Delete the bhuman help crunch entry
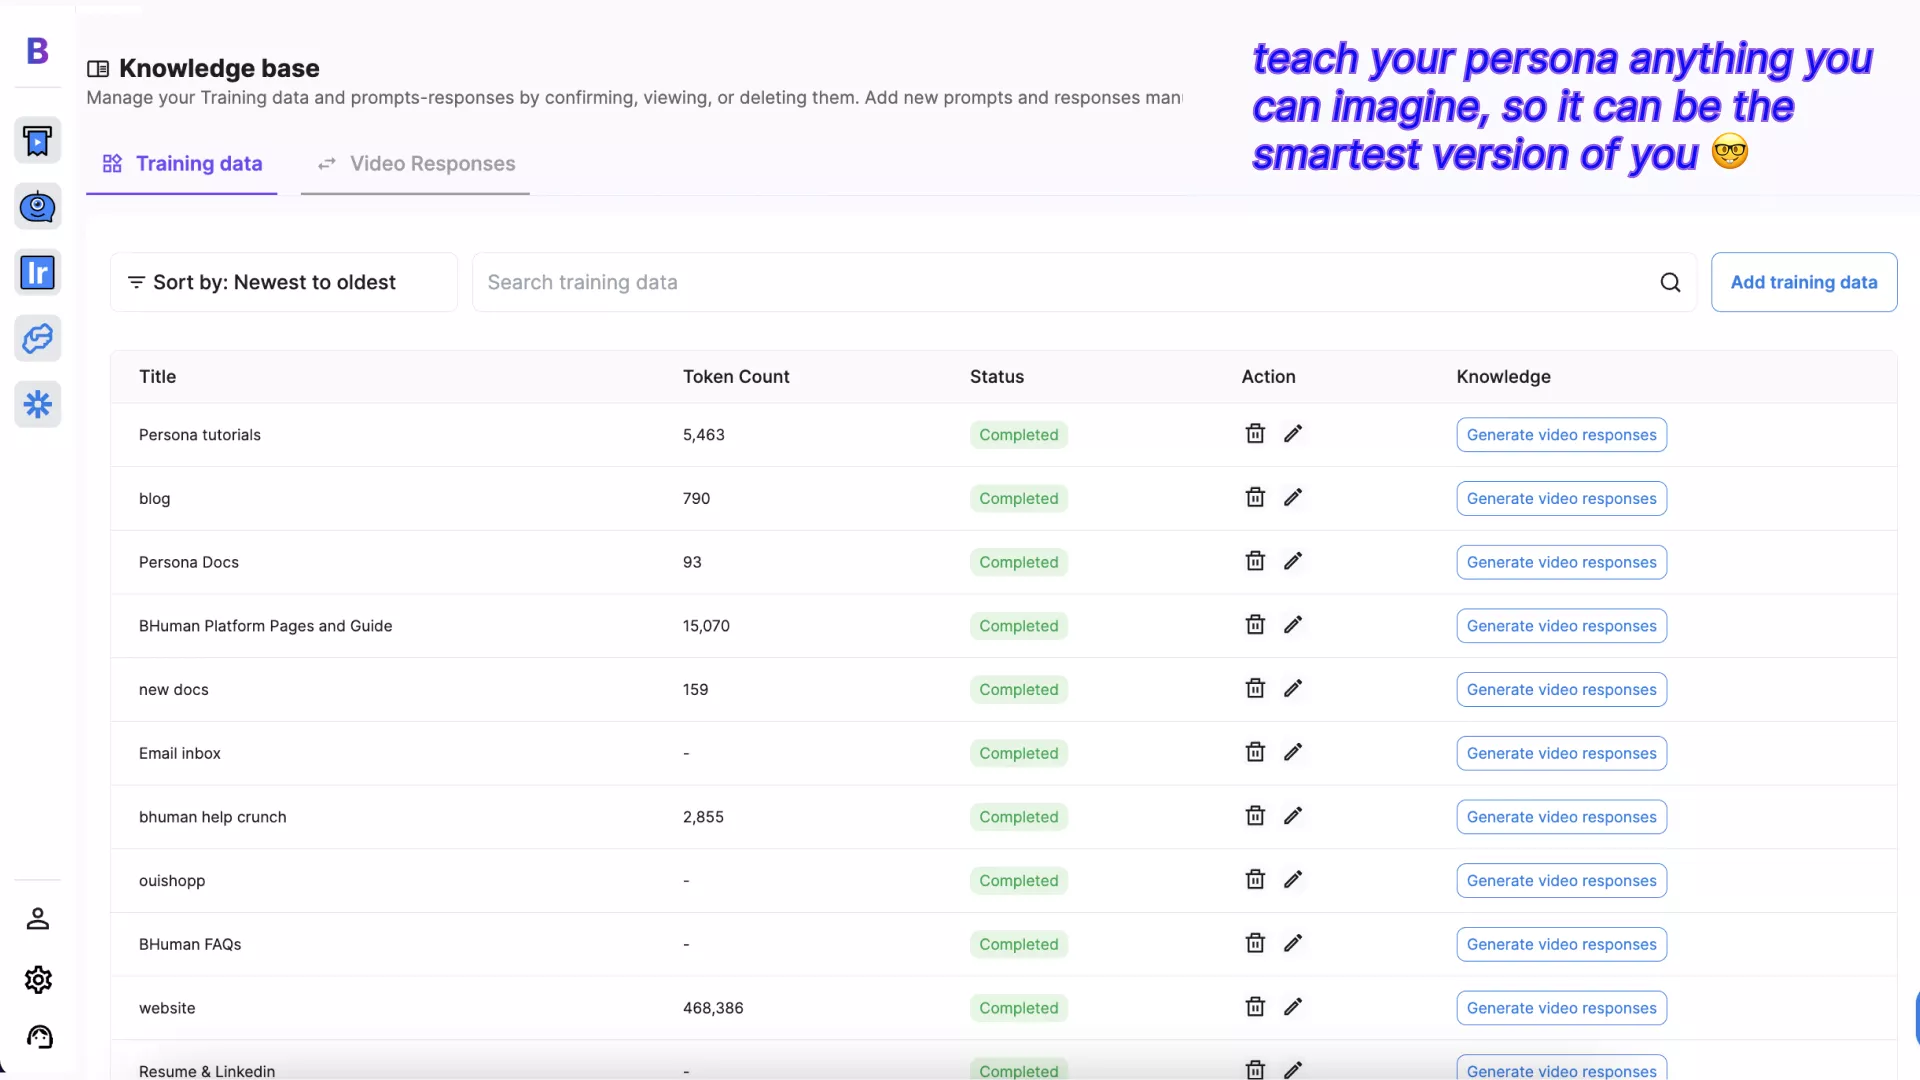The image size is (1920, 1080). click(1255, 816)
